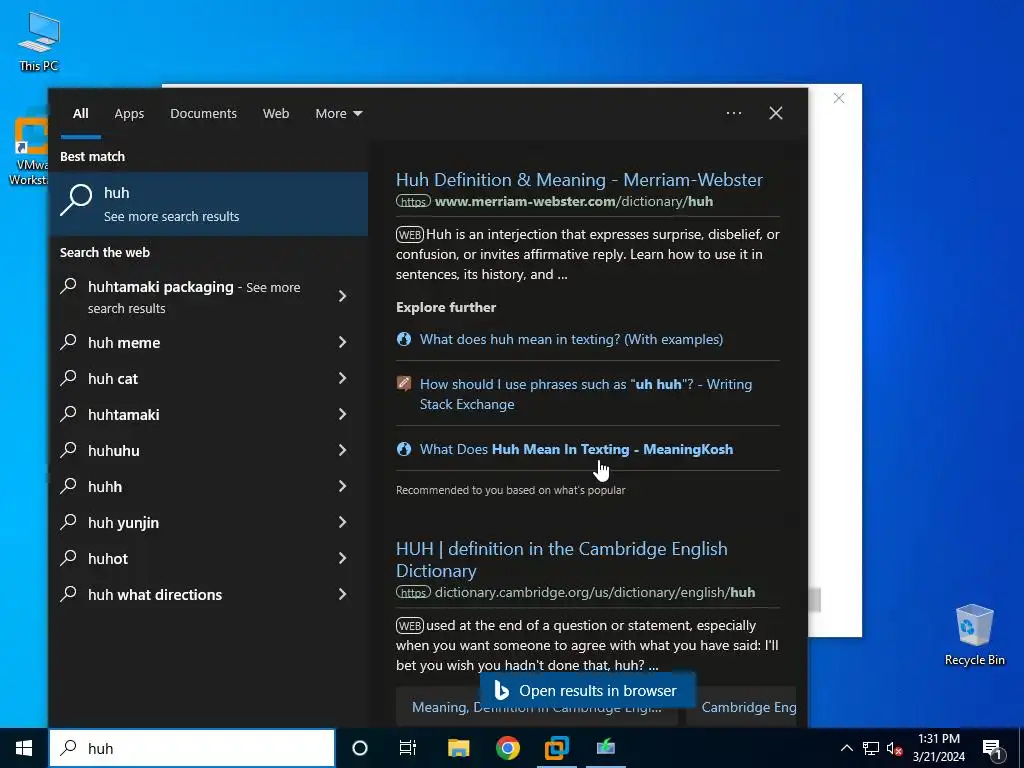Select the 'huh yunjin' web suggestion

click(123, 522)
